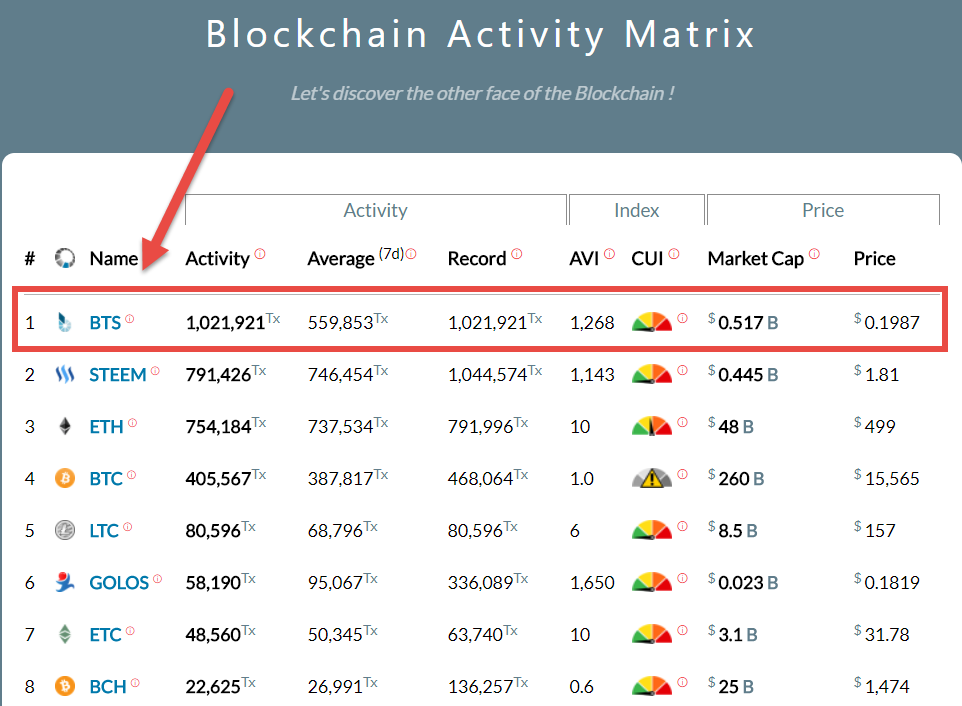Open the BCH coin link
This screenshot has width=962, height=706.
point(107,686)
